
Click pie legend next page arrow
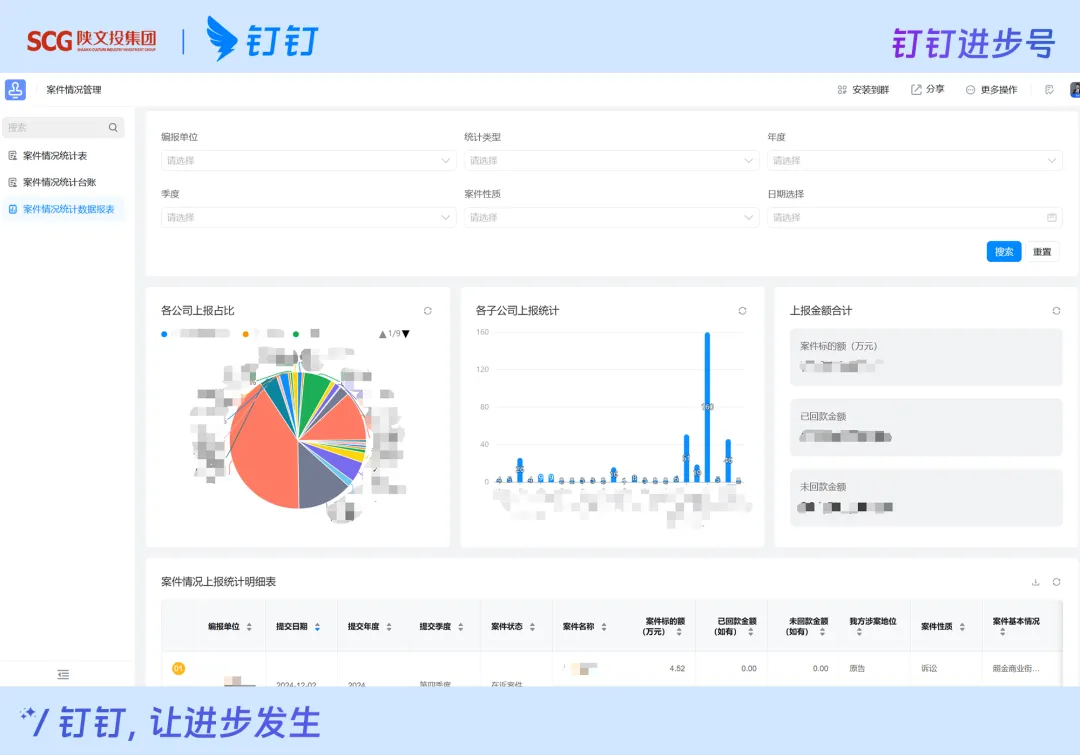pos(406,334)
